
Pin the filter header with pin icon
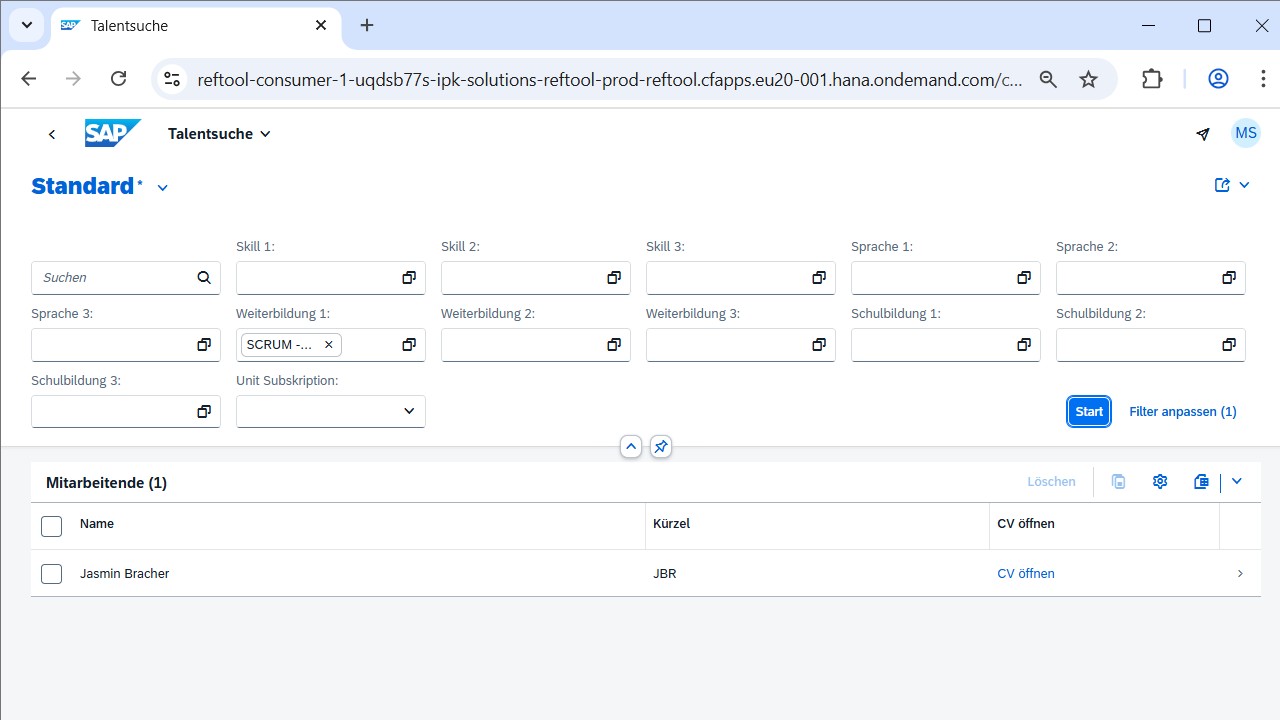click(x=660, y=447)
